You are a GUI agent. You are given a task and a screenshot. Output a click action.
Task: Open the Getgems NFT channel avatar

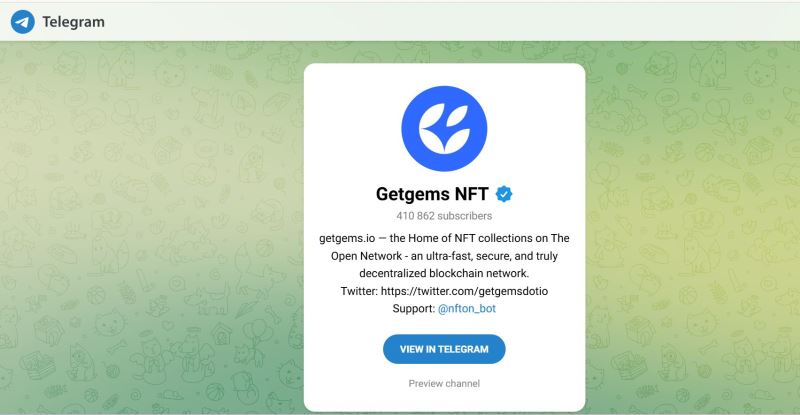pos(444,128)
